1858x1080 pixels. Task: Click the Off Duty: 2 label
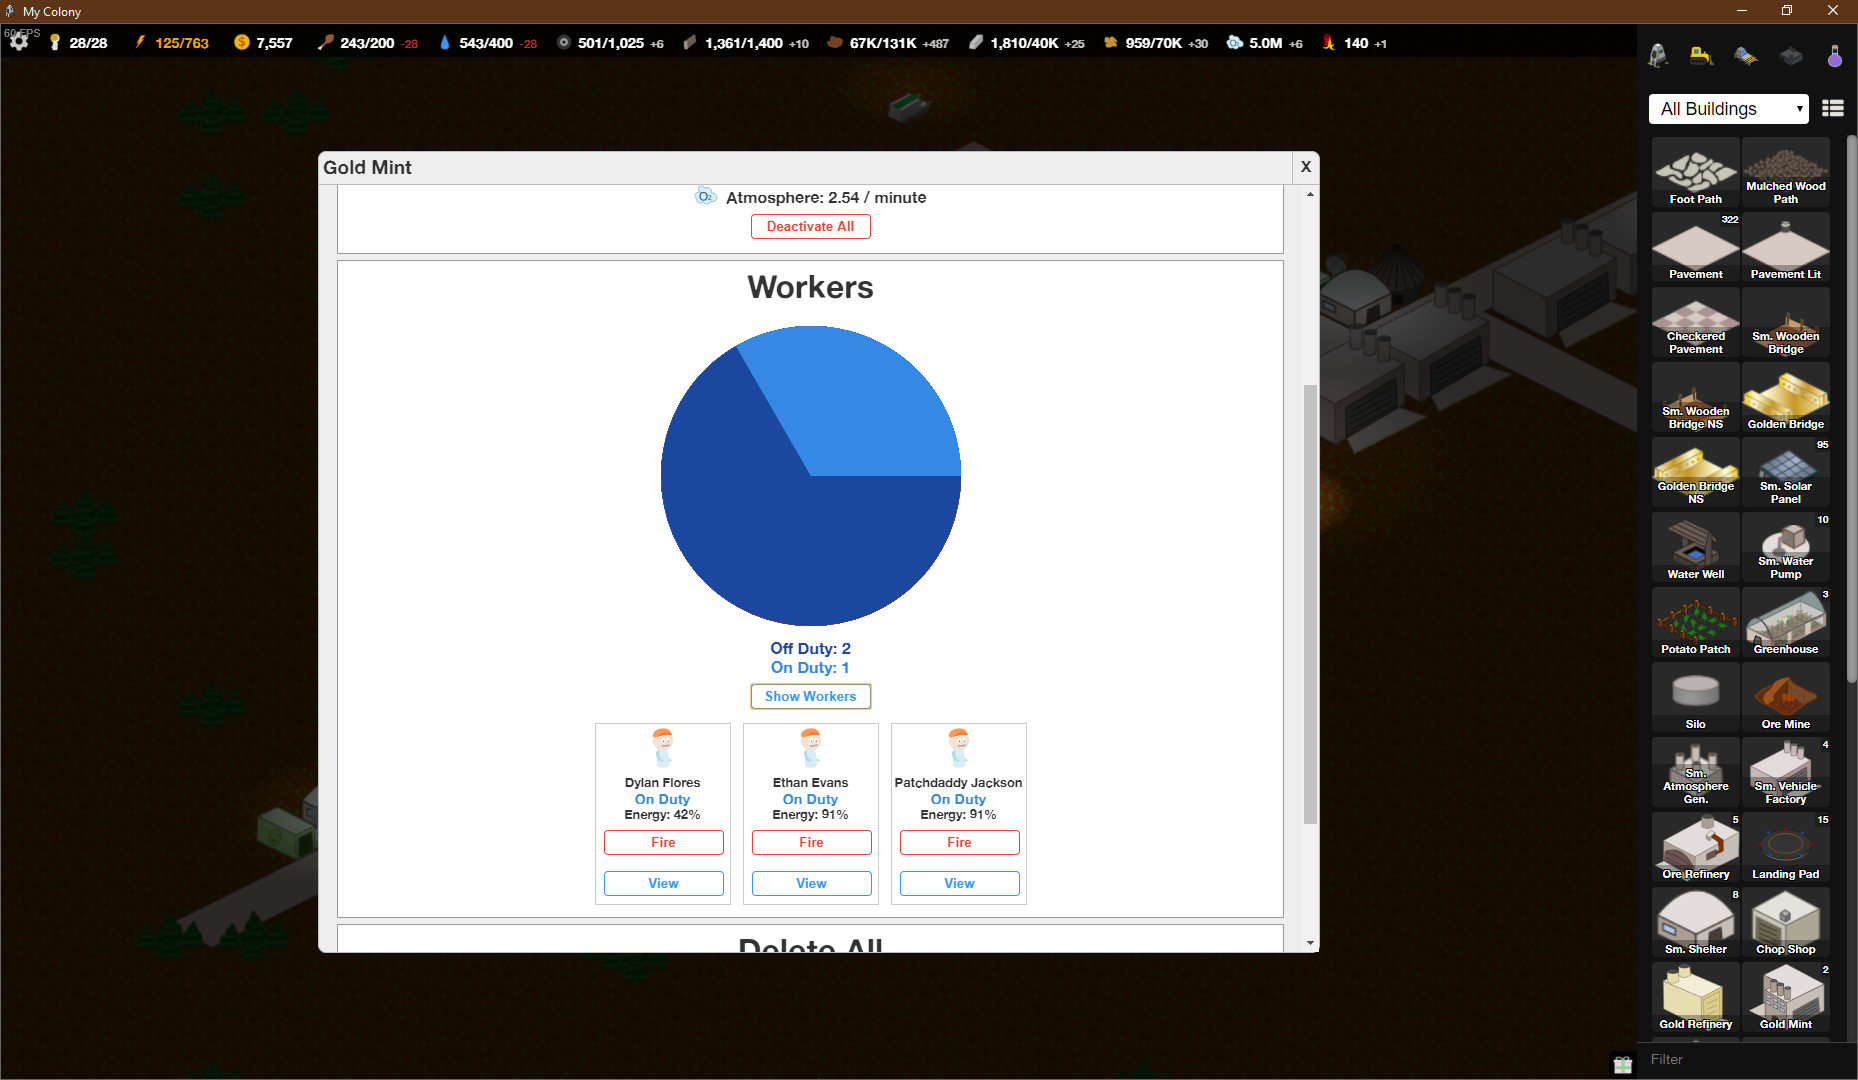click(x=810, y=648)
